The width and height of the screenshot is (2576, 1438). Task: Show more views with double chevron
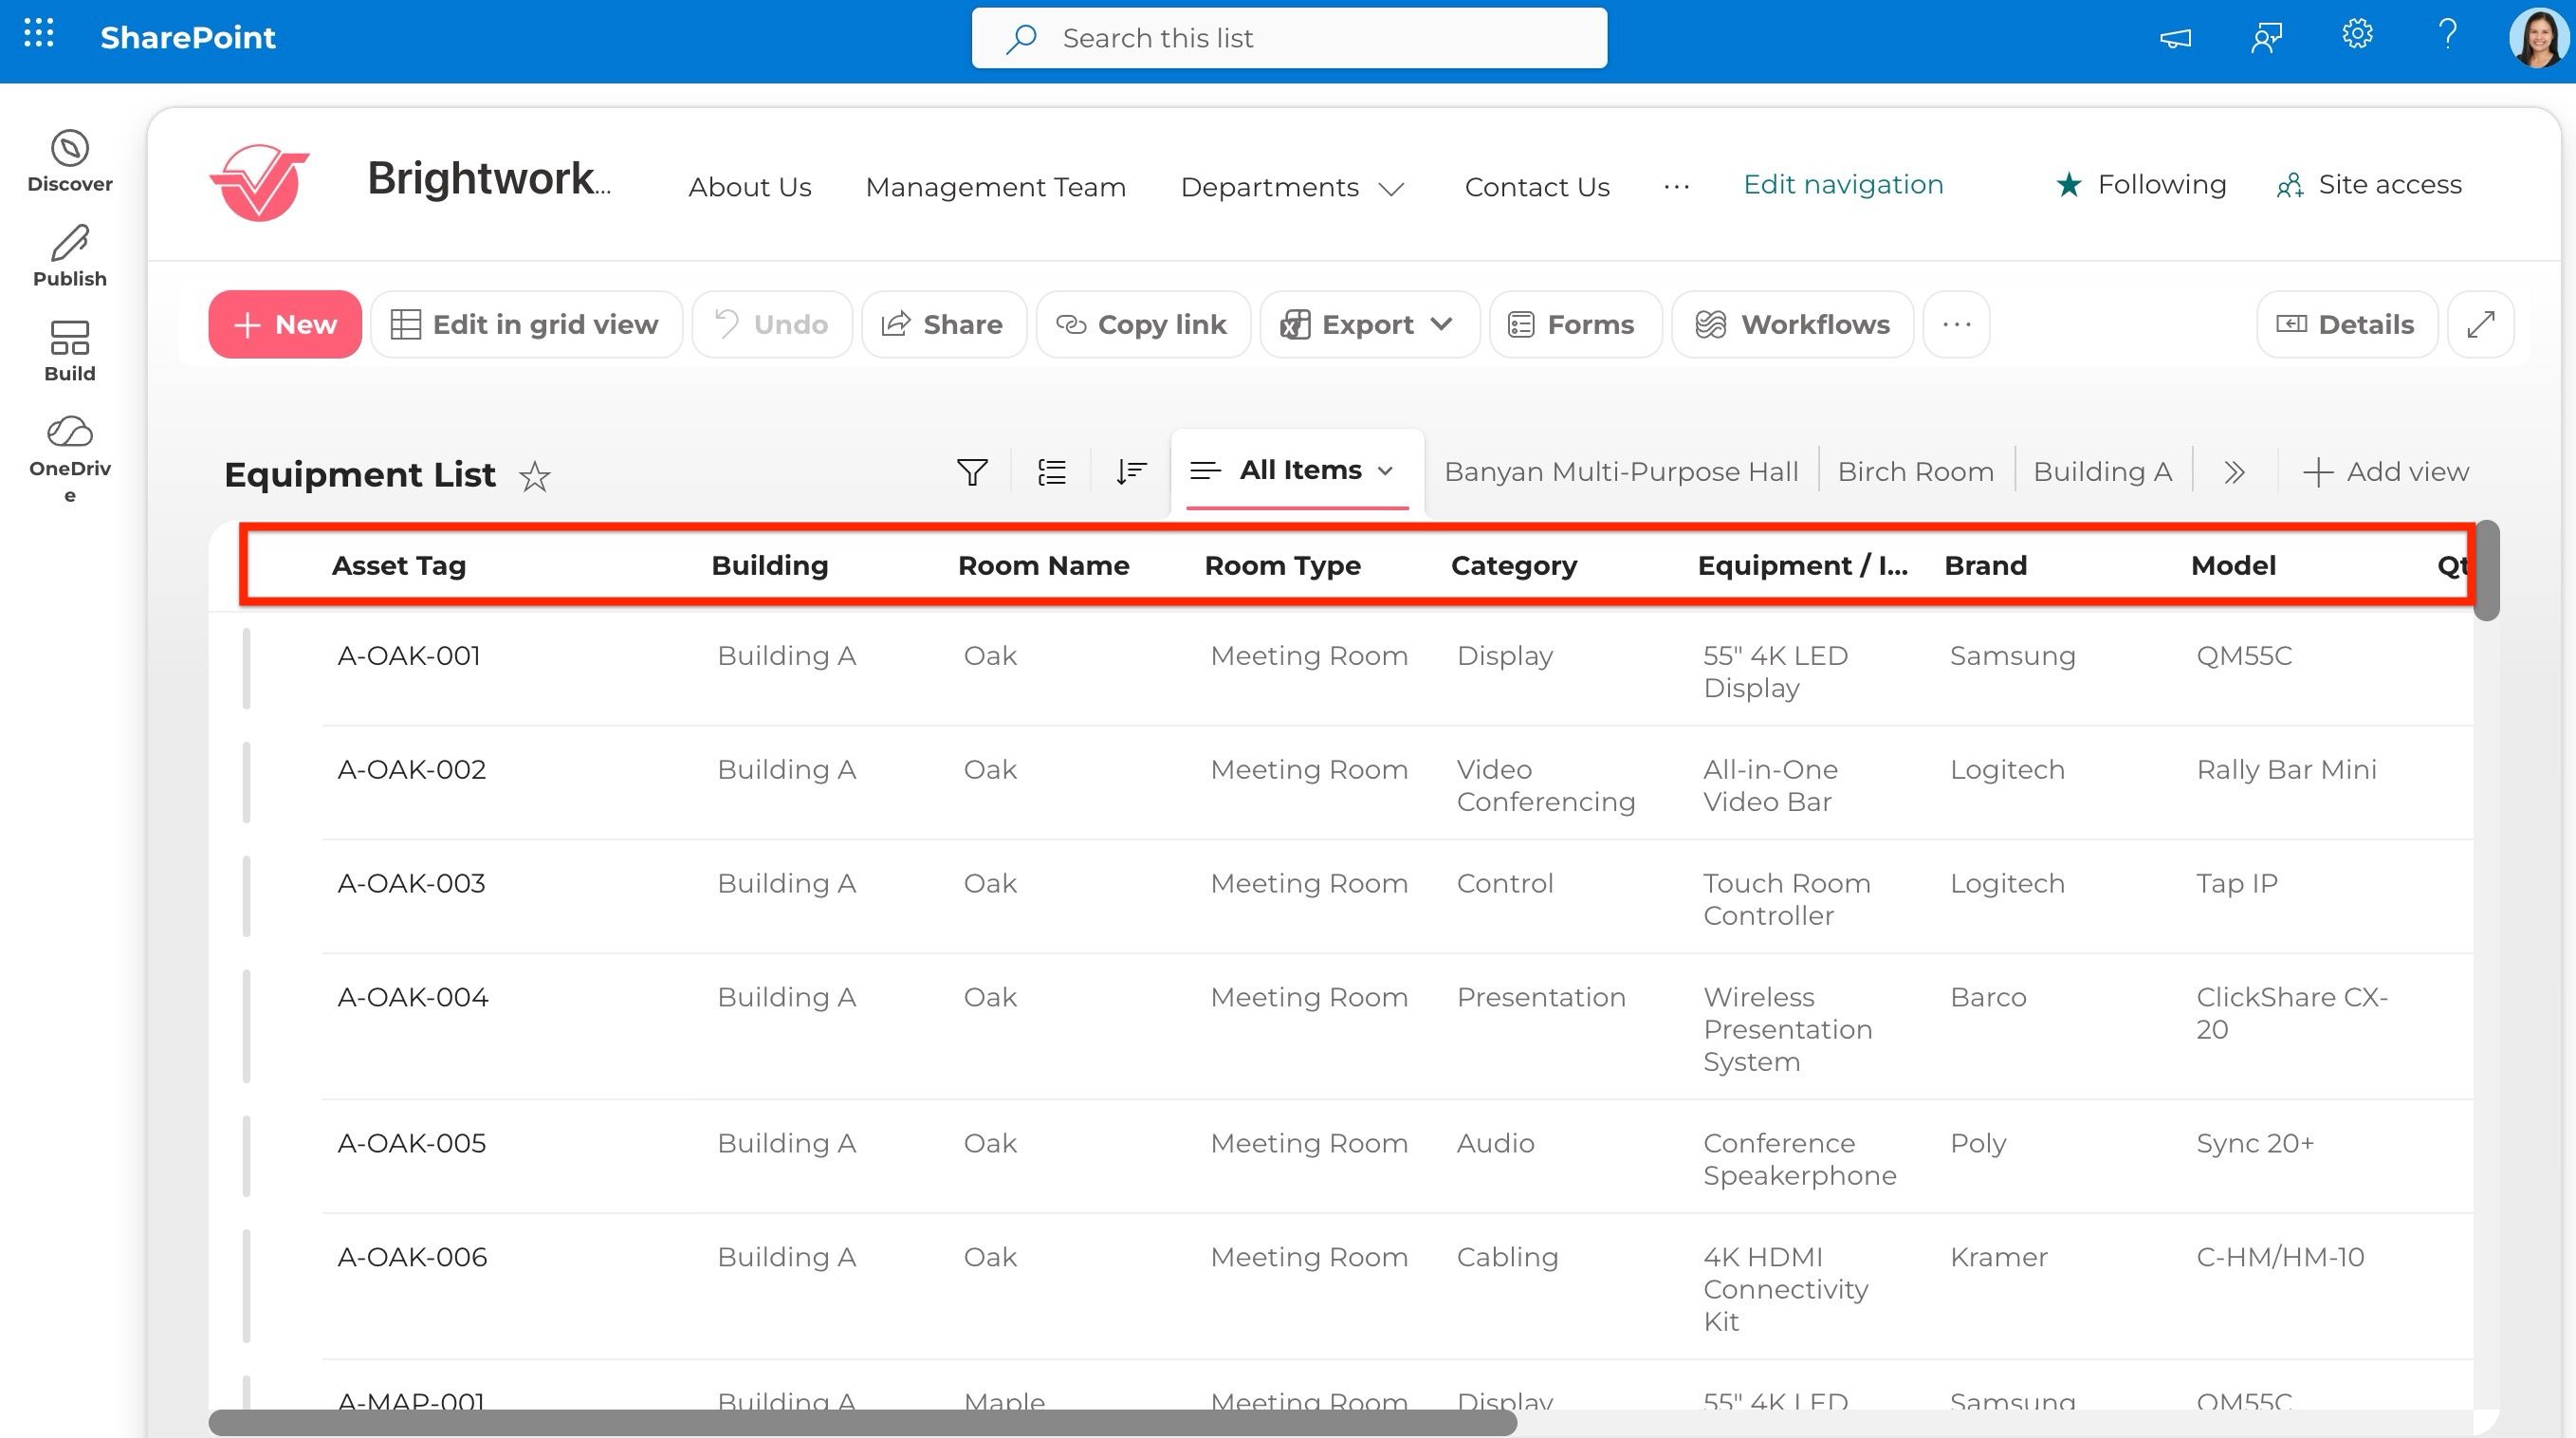2235,472
